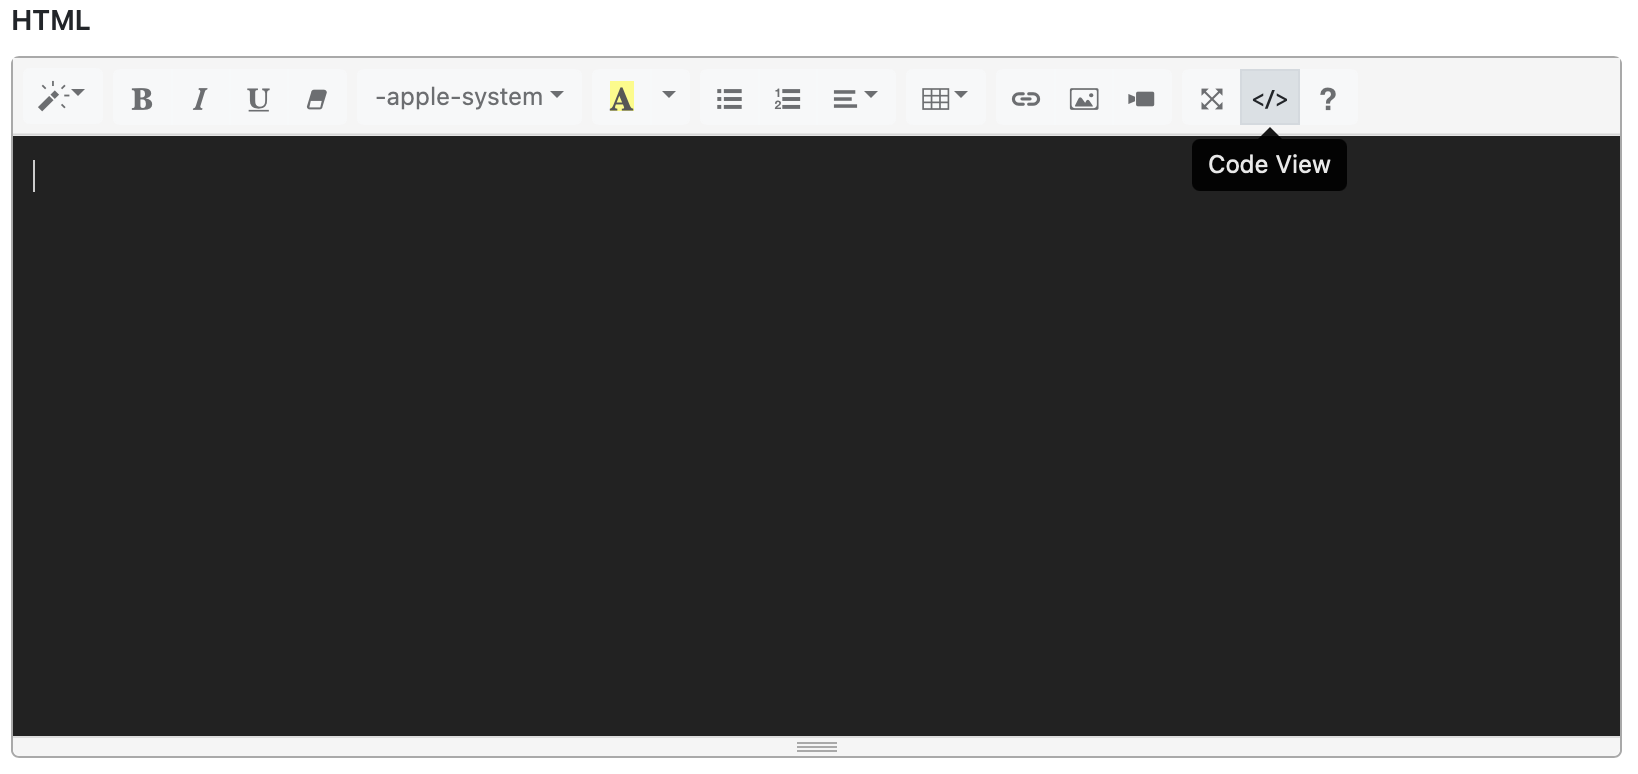Toggle italic formatting
Viewport: 1638px width, 774px height.
[x=200, y=98]
